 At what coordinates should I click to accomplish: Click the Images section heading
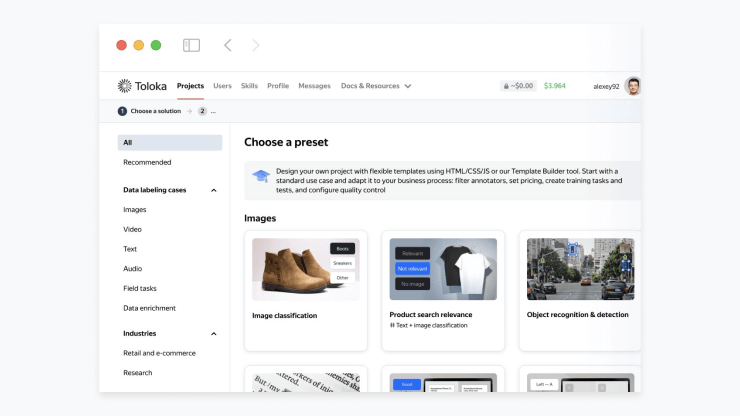(x=260, y=218)
